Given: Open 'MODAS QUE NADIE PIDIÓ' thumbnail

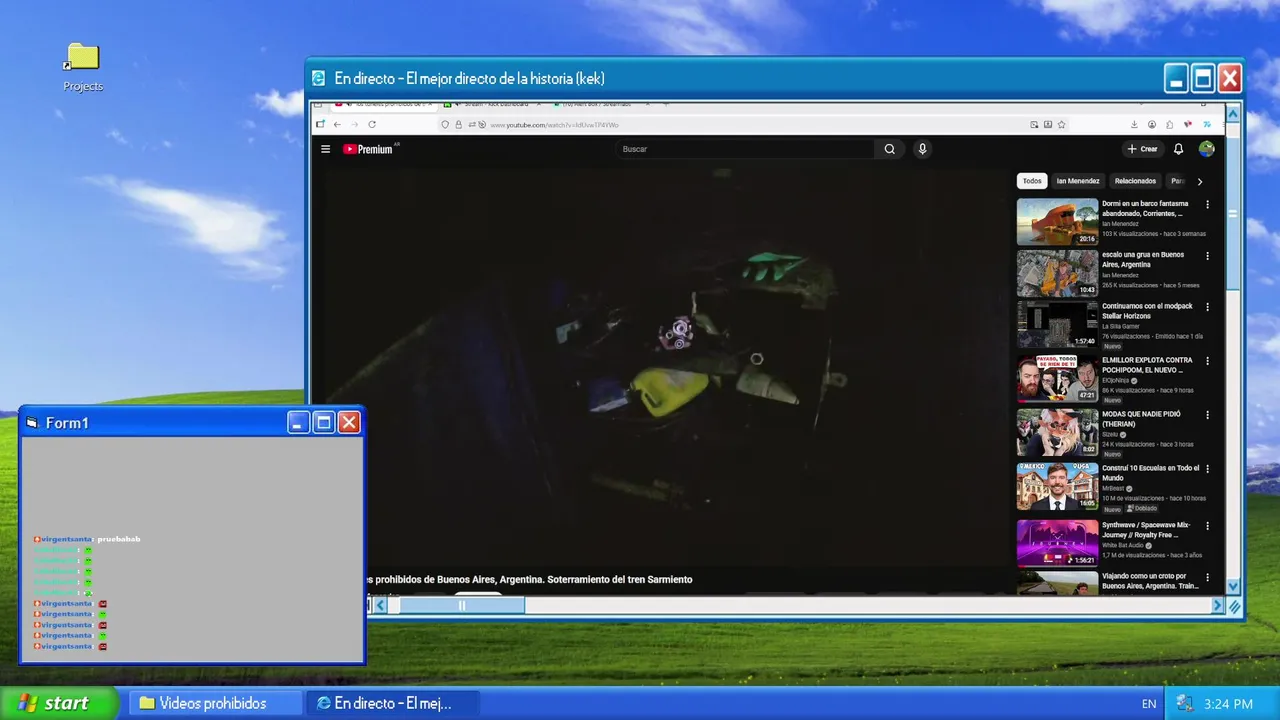Looking at the screenshot, I should 1057,433.
